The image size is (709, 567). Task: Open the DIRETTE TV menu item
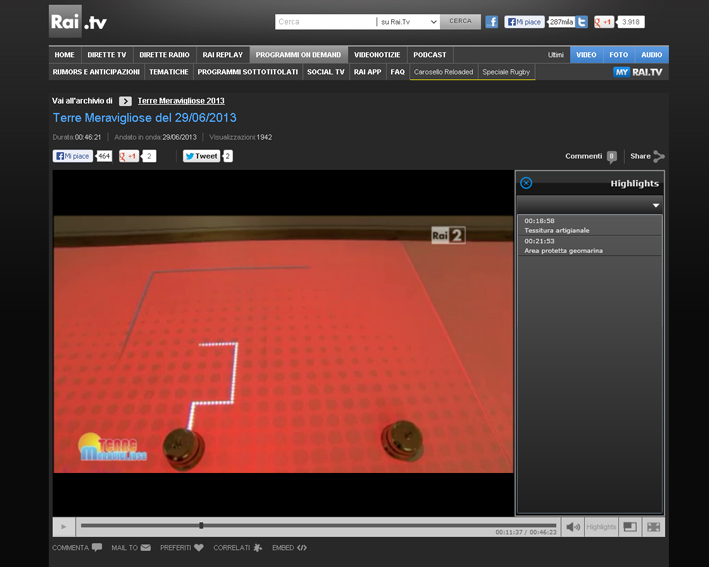tap(107, 55)
